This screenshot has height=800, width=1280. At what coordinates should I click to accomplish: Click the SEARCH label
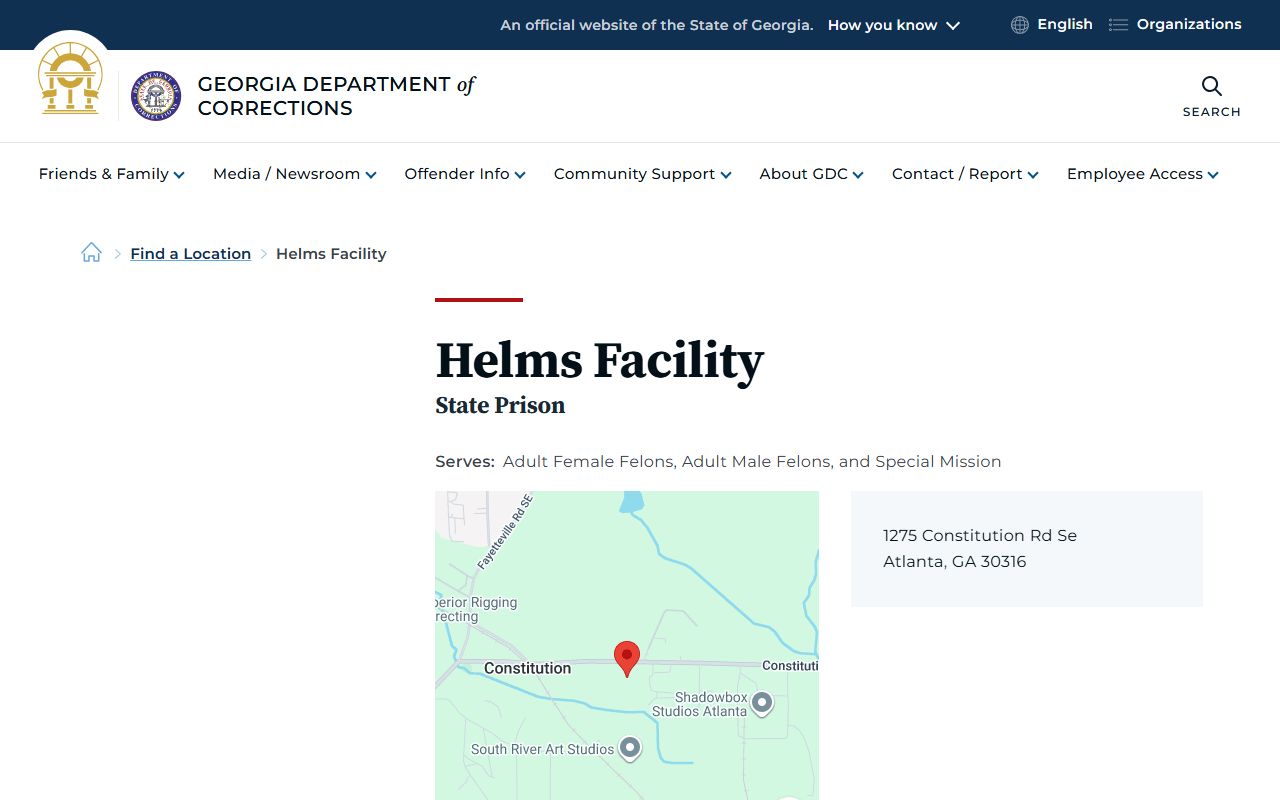(1212, 112)
